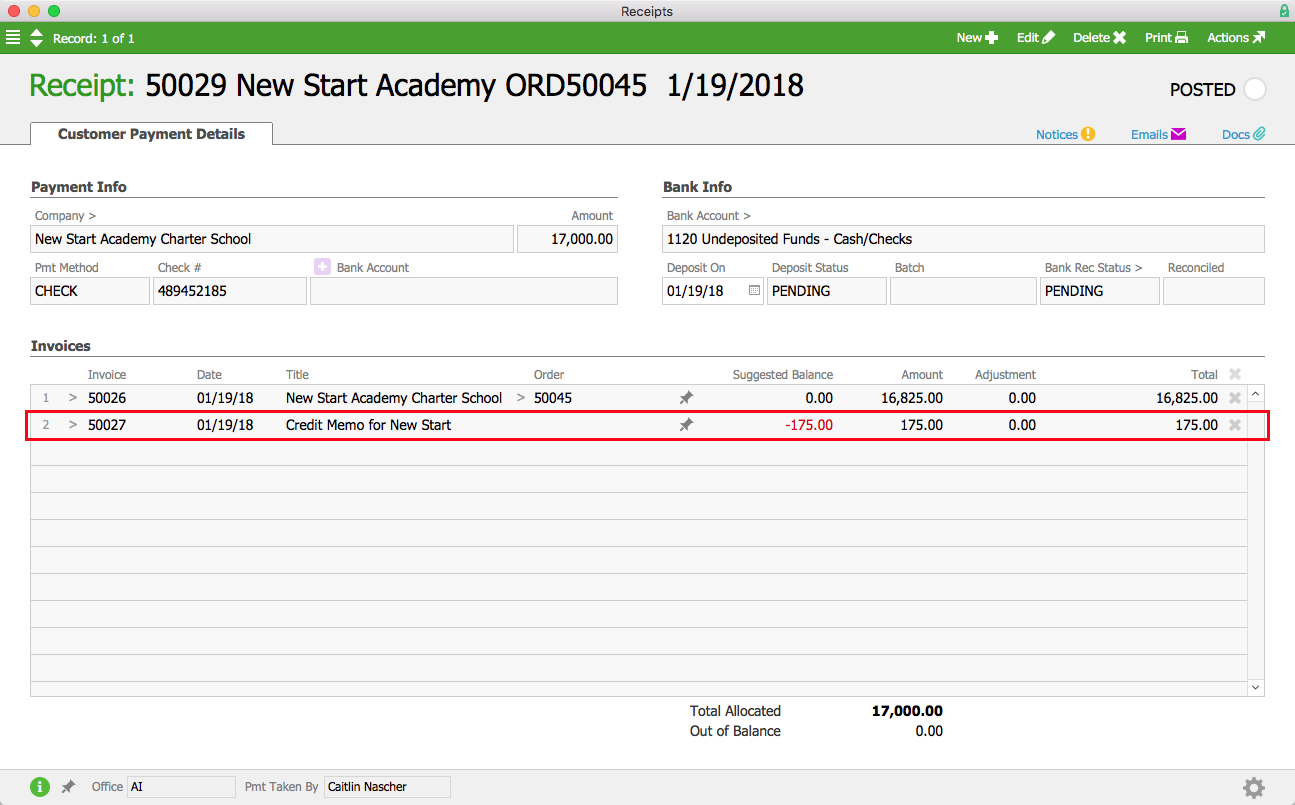Click the Edit pencil button
Image resolution: width=1295 pixels, height=805 pixels.
click(x=1035, y=38)
